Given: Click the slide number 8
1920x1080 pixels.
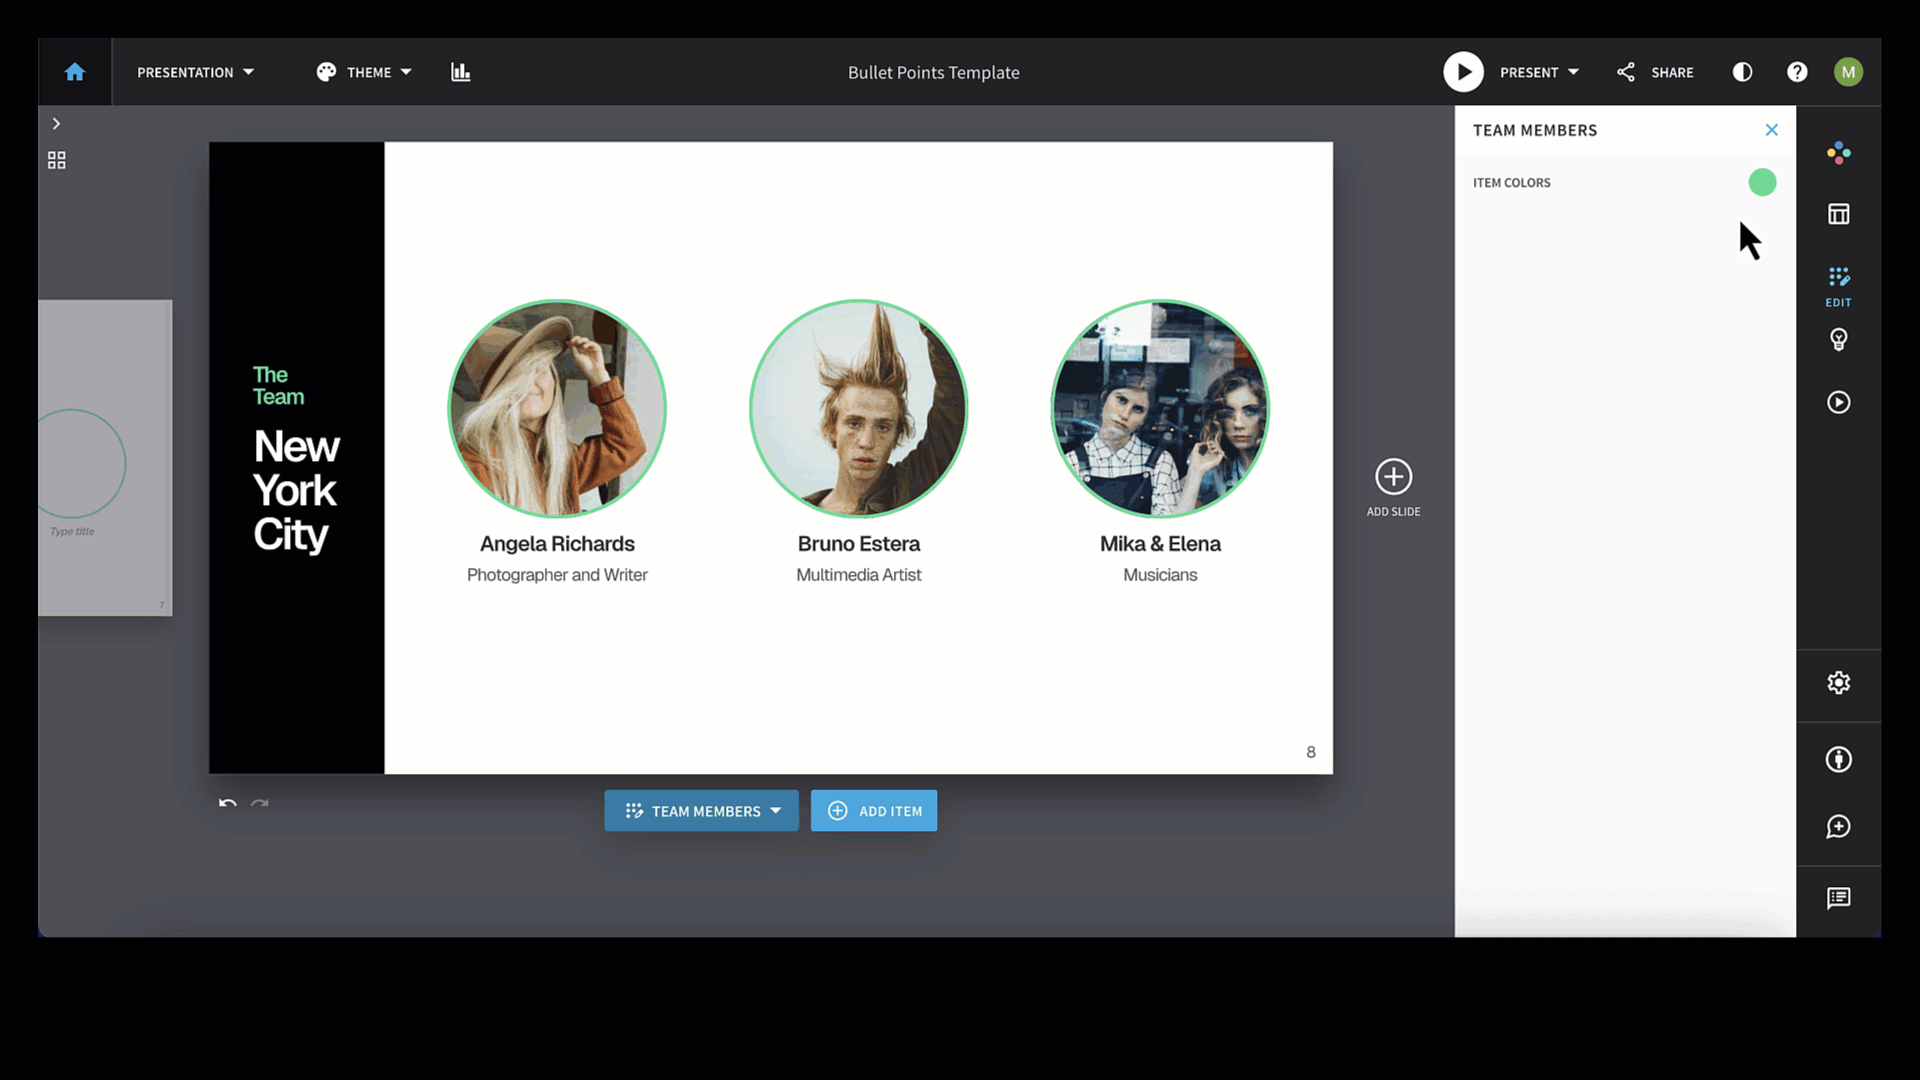Looking at the screenshot, I should (1310, 752).
